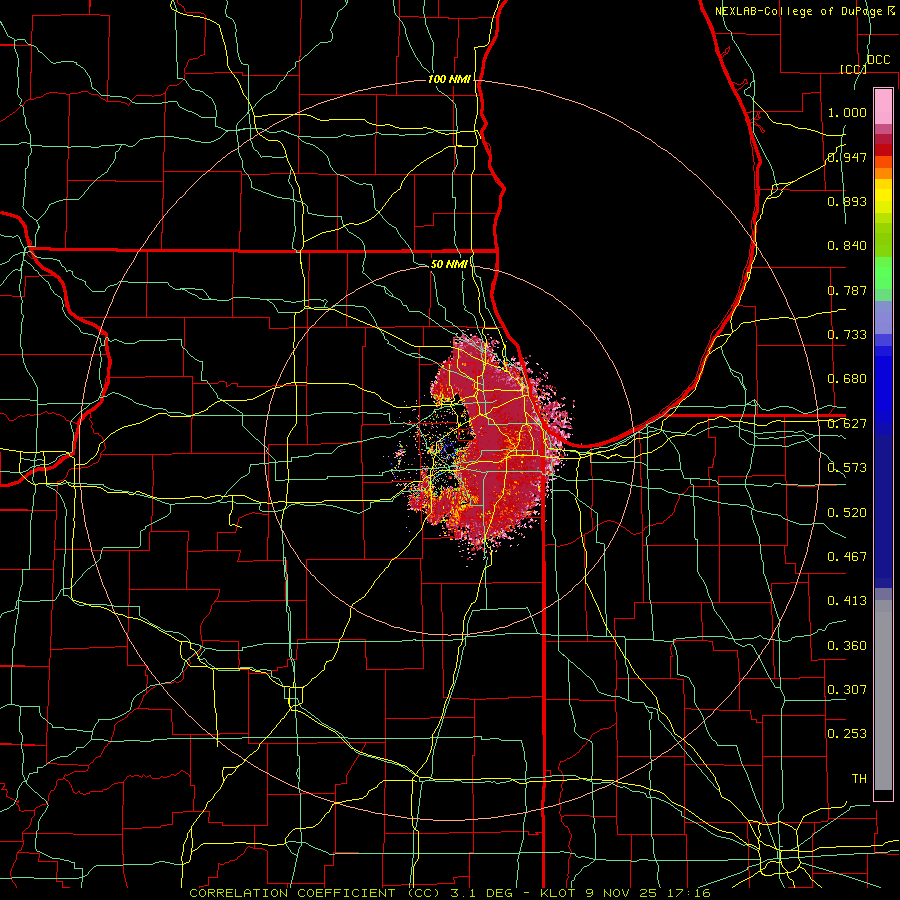Click the 0.520 scale value
900x900 pixels.
[847, 513]
